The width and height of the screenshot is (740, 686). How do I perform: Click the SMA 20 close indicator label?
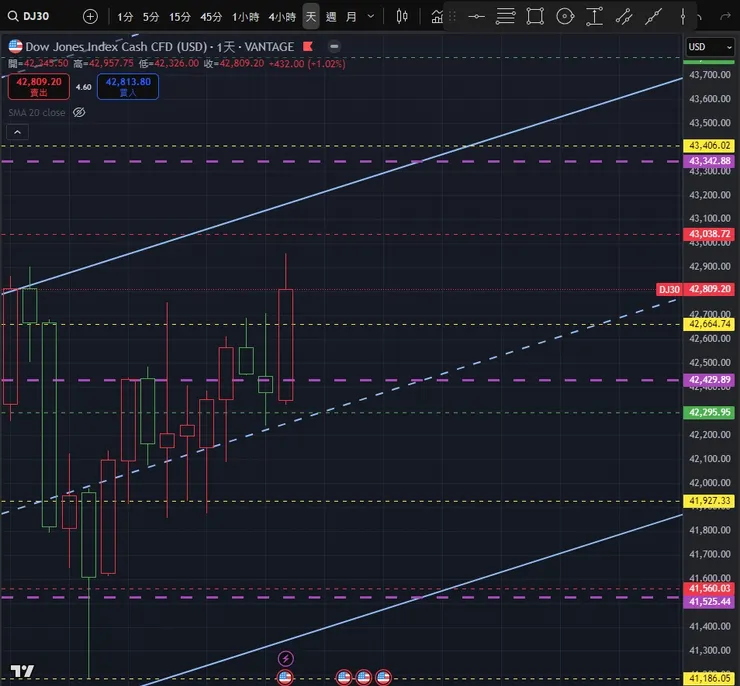click(x=37, y=113)
